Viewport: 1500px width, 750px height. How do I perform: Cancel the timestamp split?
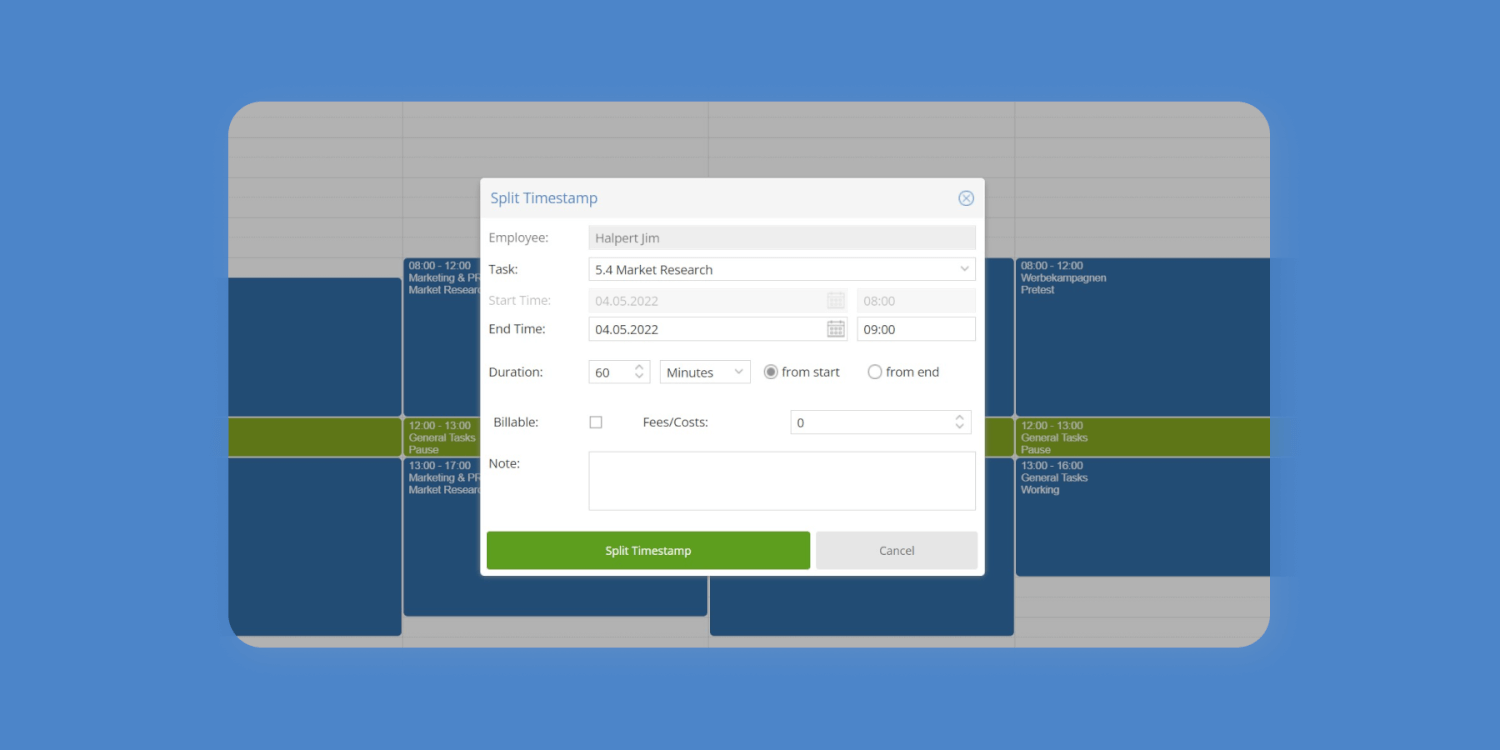click(896, 550)
